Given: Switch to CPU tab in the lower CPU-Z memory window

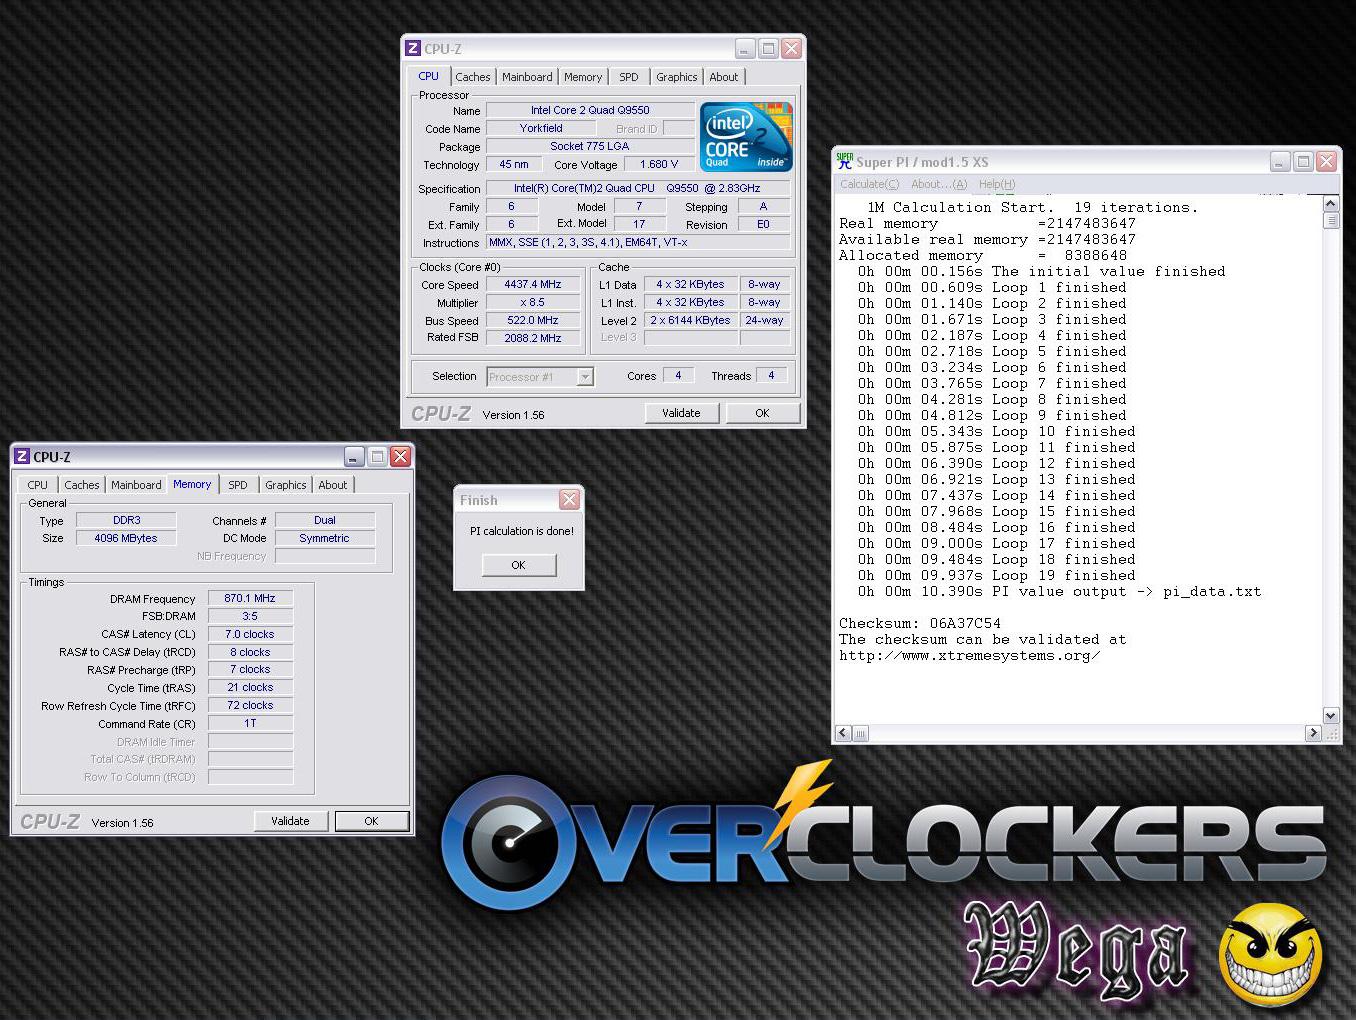Looking at the screenshot, I should coord(38,485).
